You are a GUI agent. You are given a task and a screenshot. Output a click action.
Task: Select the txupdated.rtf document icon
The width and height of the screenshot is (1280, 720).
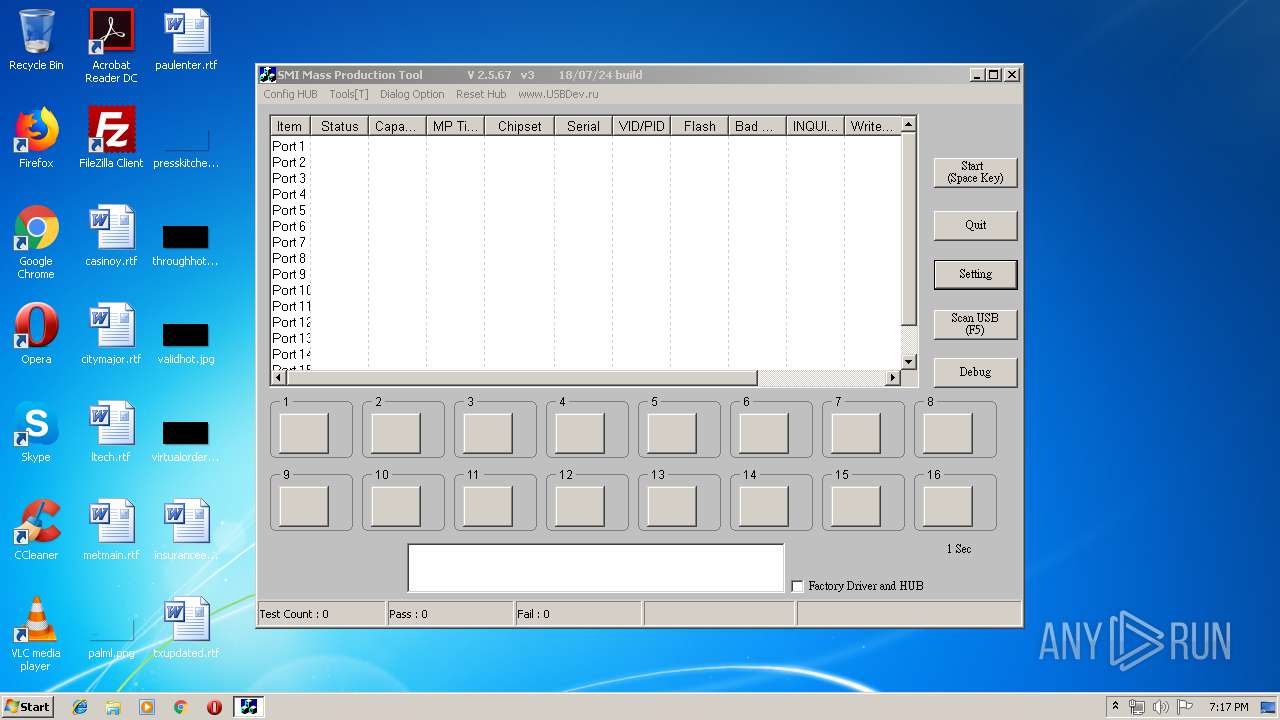186,628
